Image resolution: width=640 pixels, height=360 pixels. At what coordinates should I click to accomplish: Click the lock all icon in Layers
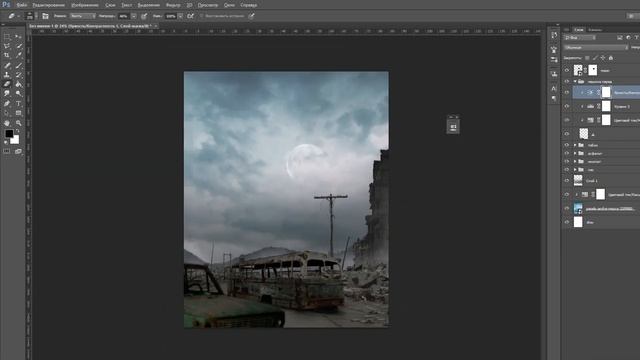[611, 58]
